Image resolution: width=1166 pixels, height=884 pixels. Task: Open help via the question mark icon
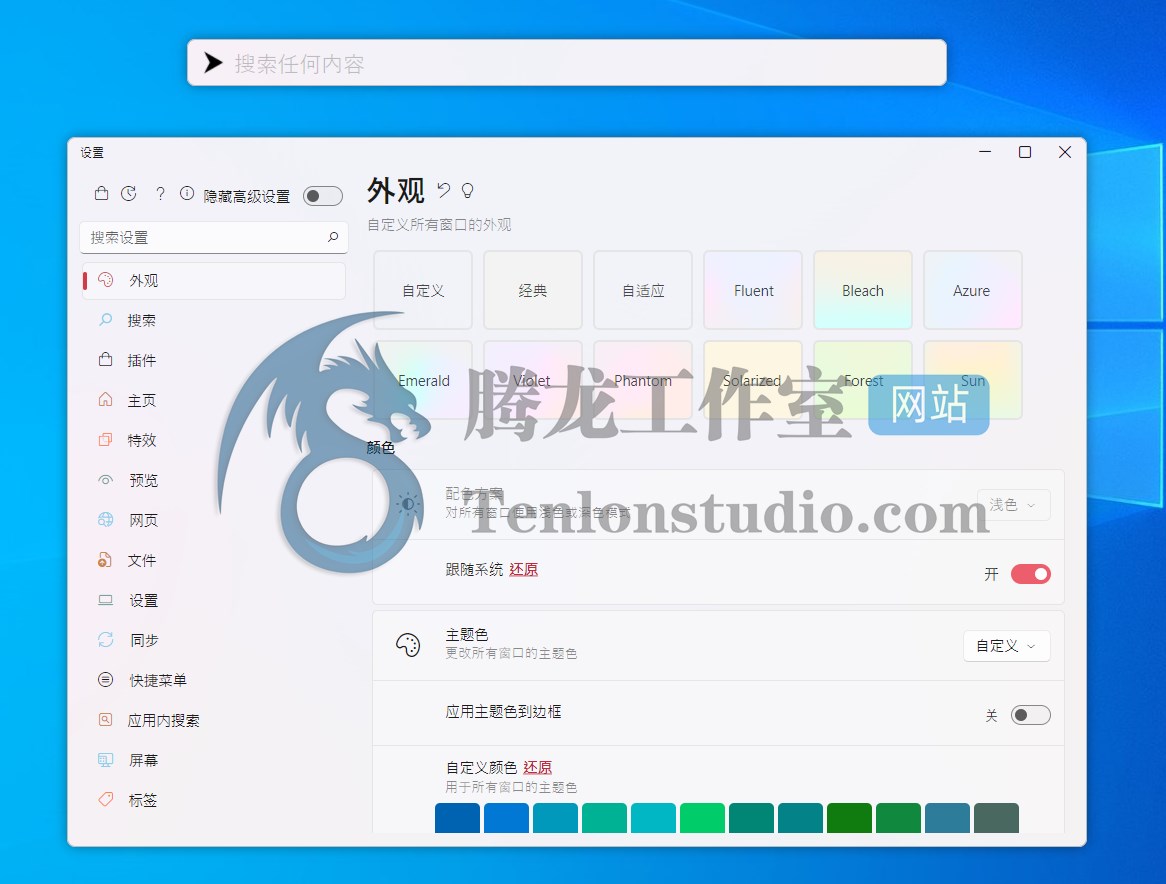[x=160, y=194]
